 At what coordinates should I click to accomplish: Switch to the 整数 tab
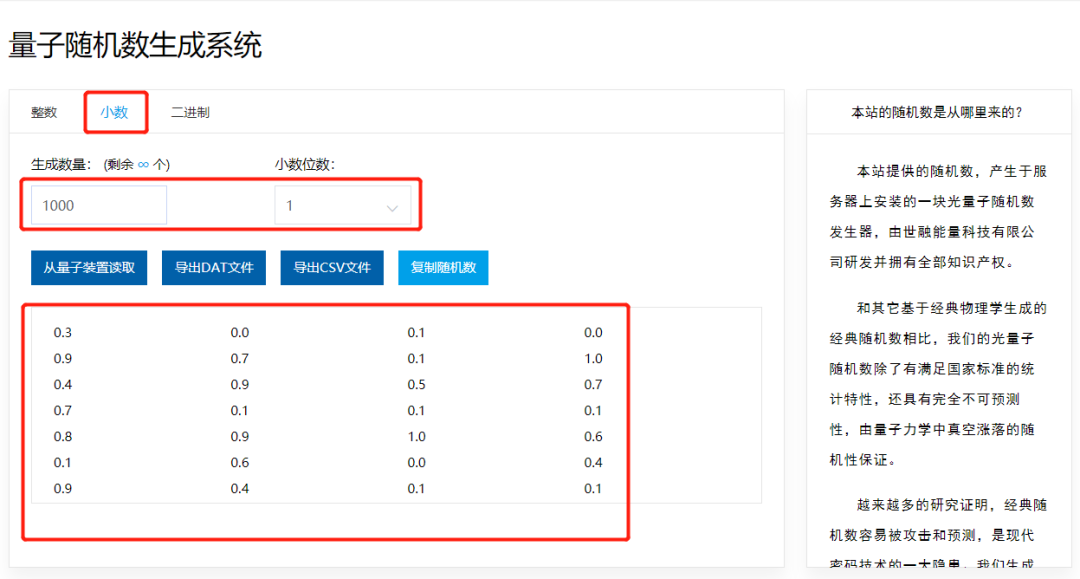point(44,113)
